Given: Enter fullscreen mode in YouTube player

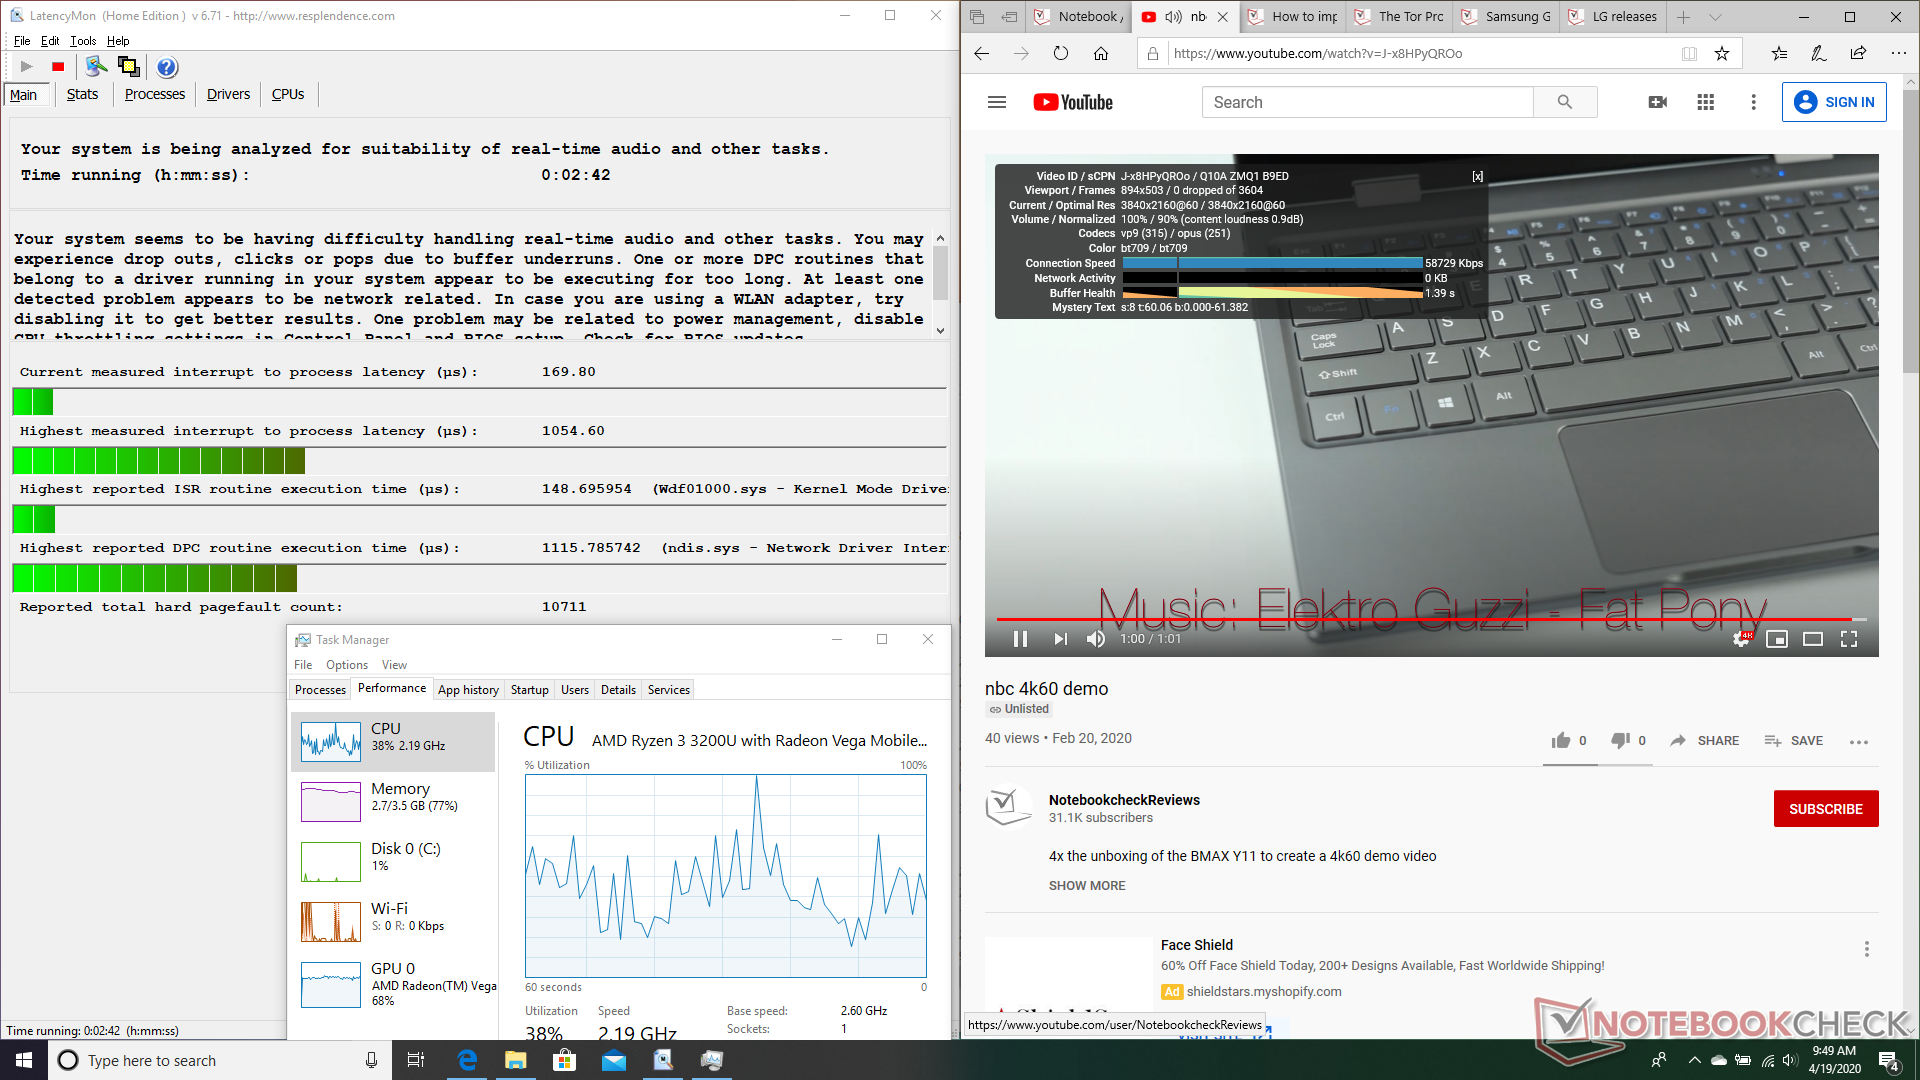Looking at the screenshot, I should click(x=1849, y=639).
